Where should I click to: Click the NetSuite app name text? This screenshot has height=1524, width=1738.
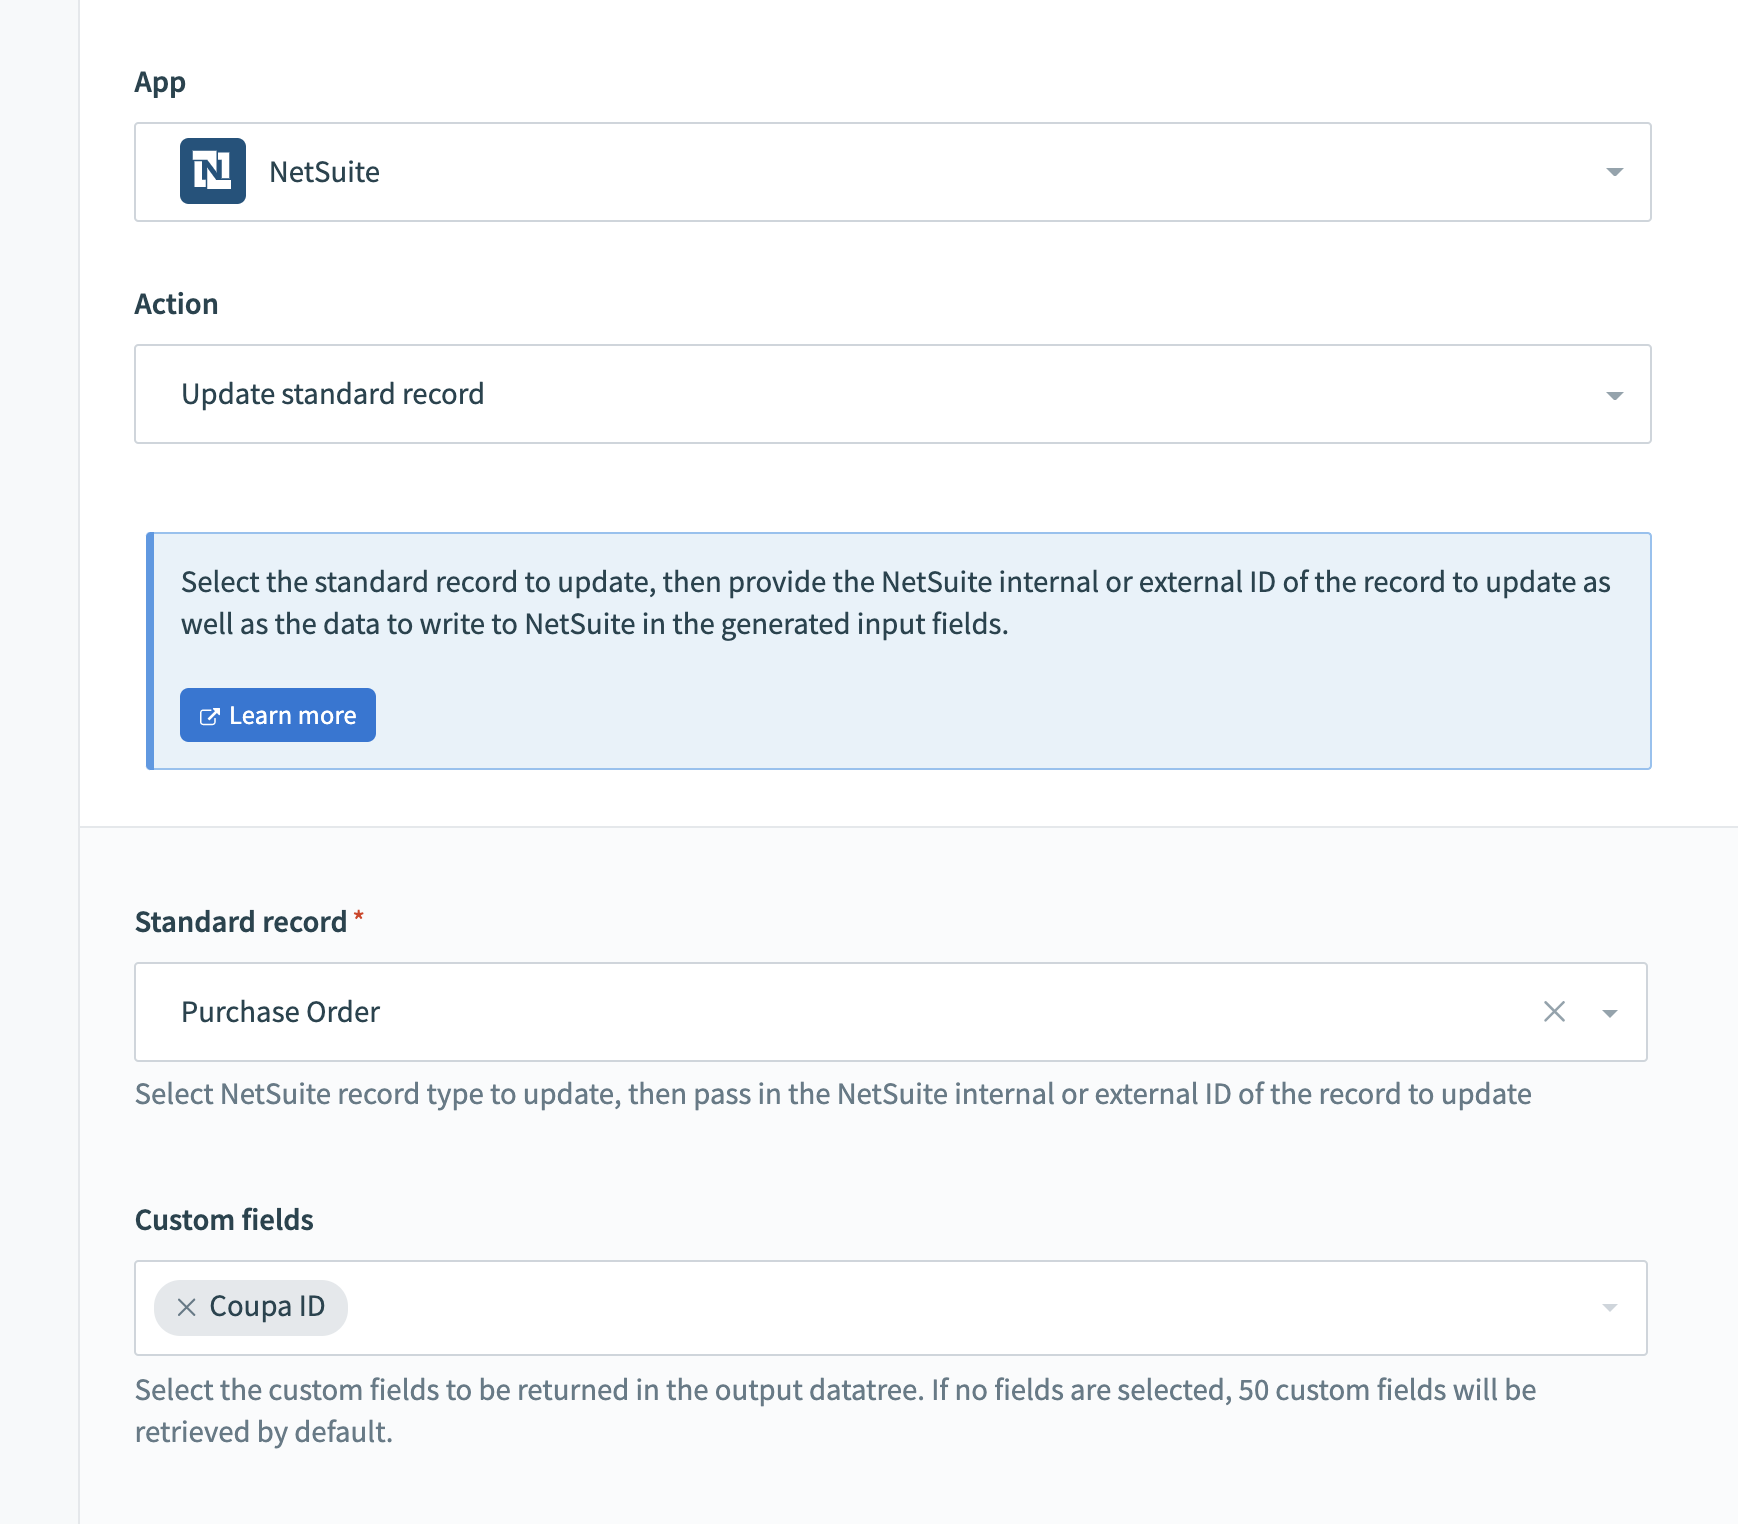323,171
